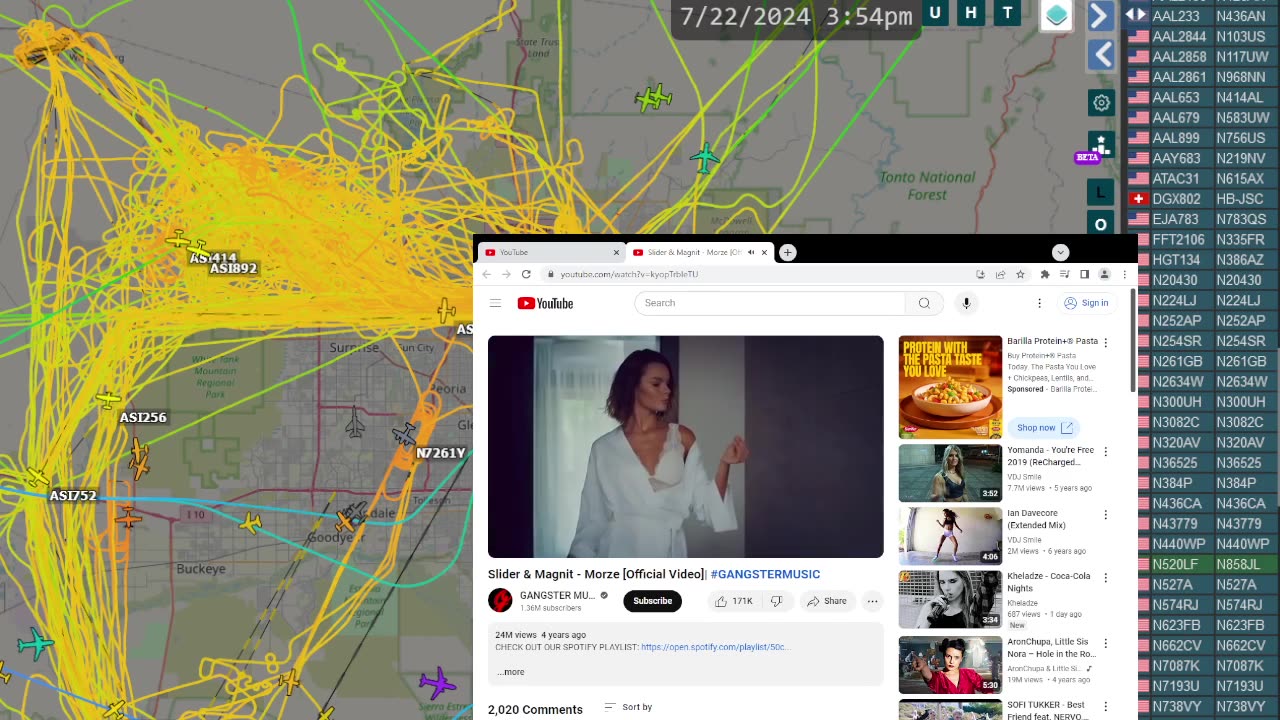Select AAL2844 row in aircraft list
The height and width of the screenshot is (720, 1280).
tap(1202, 37)
